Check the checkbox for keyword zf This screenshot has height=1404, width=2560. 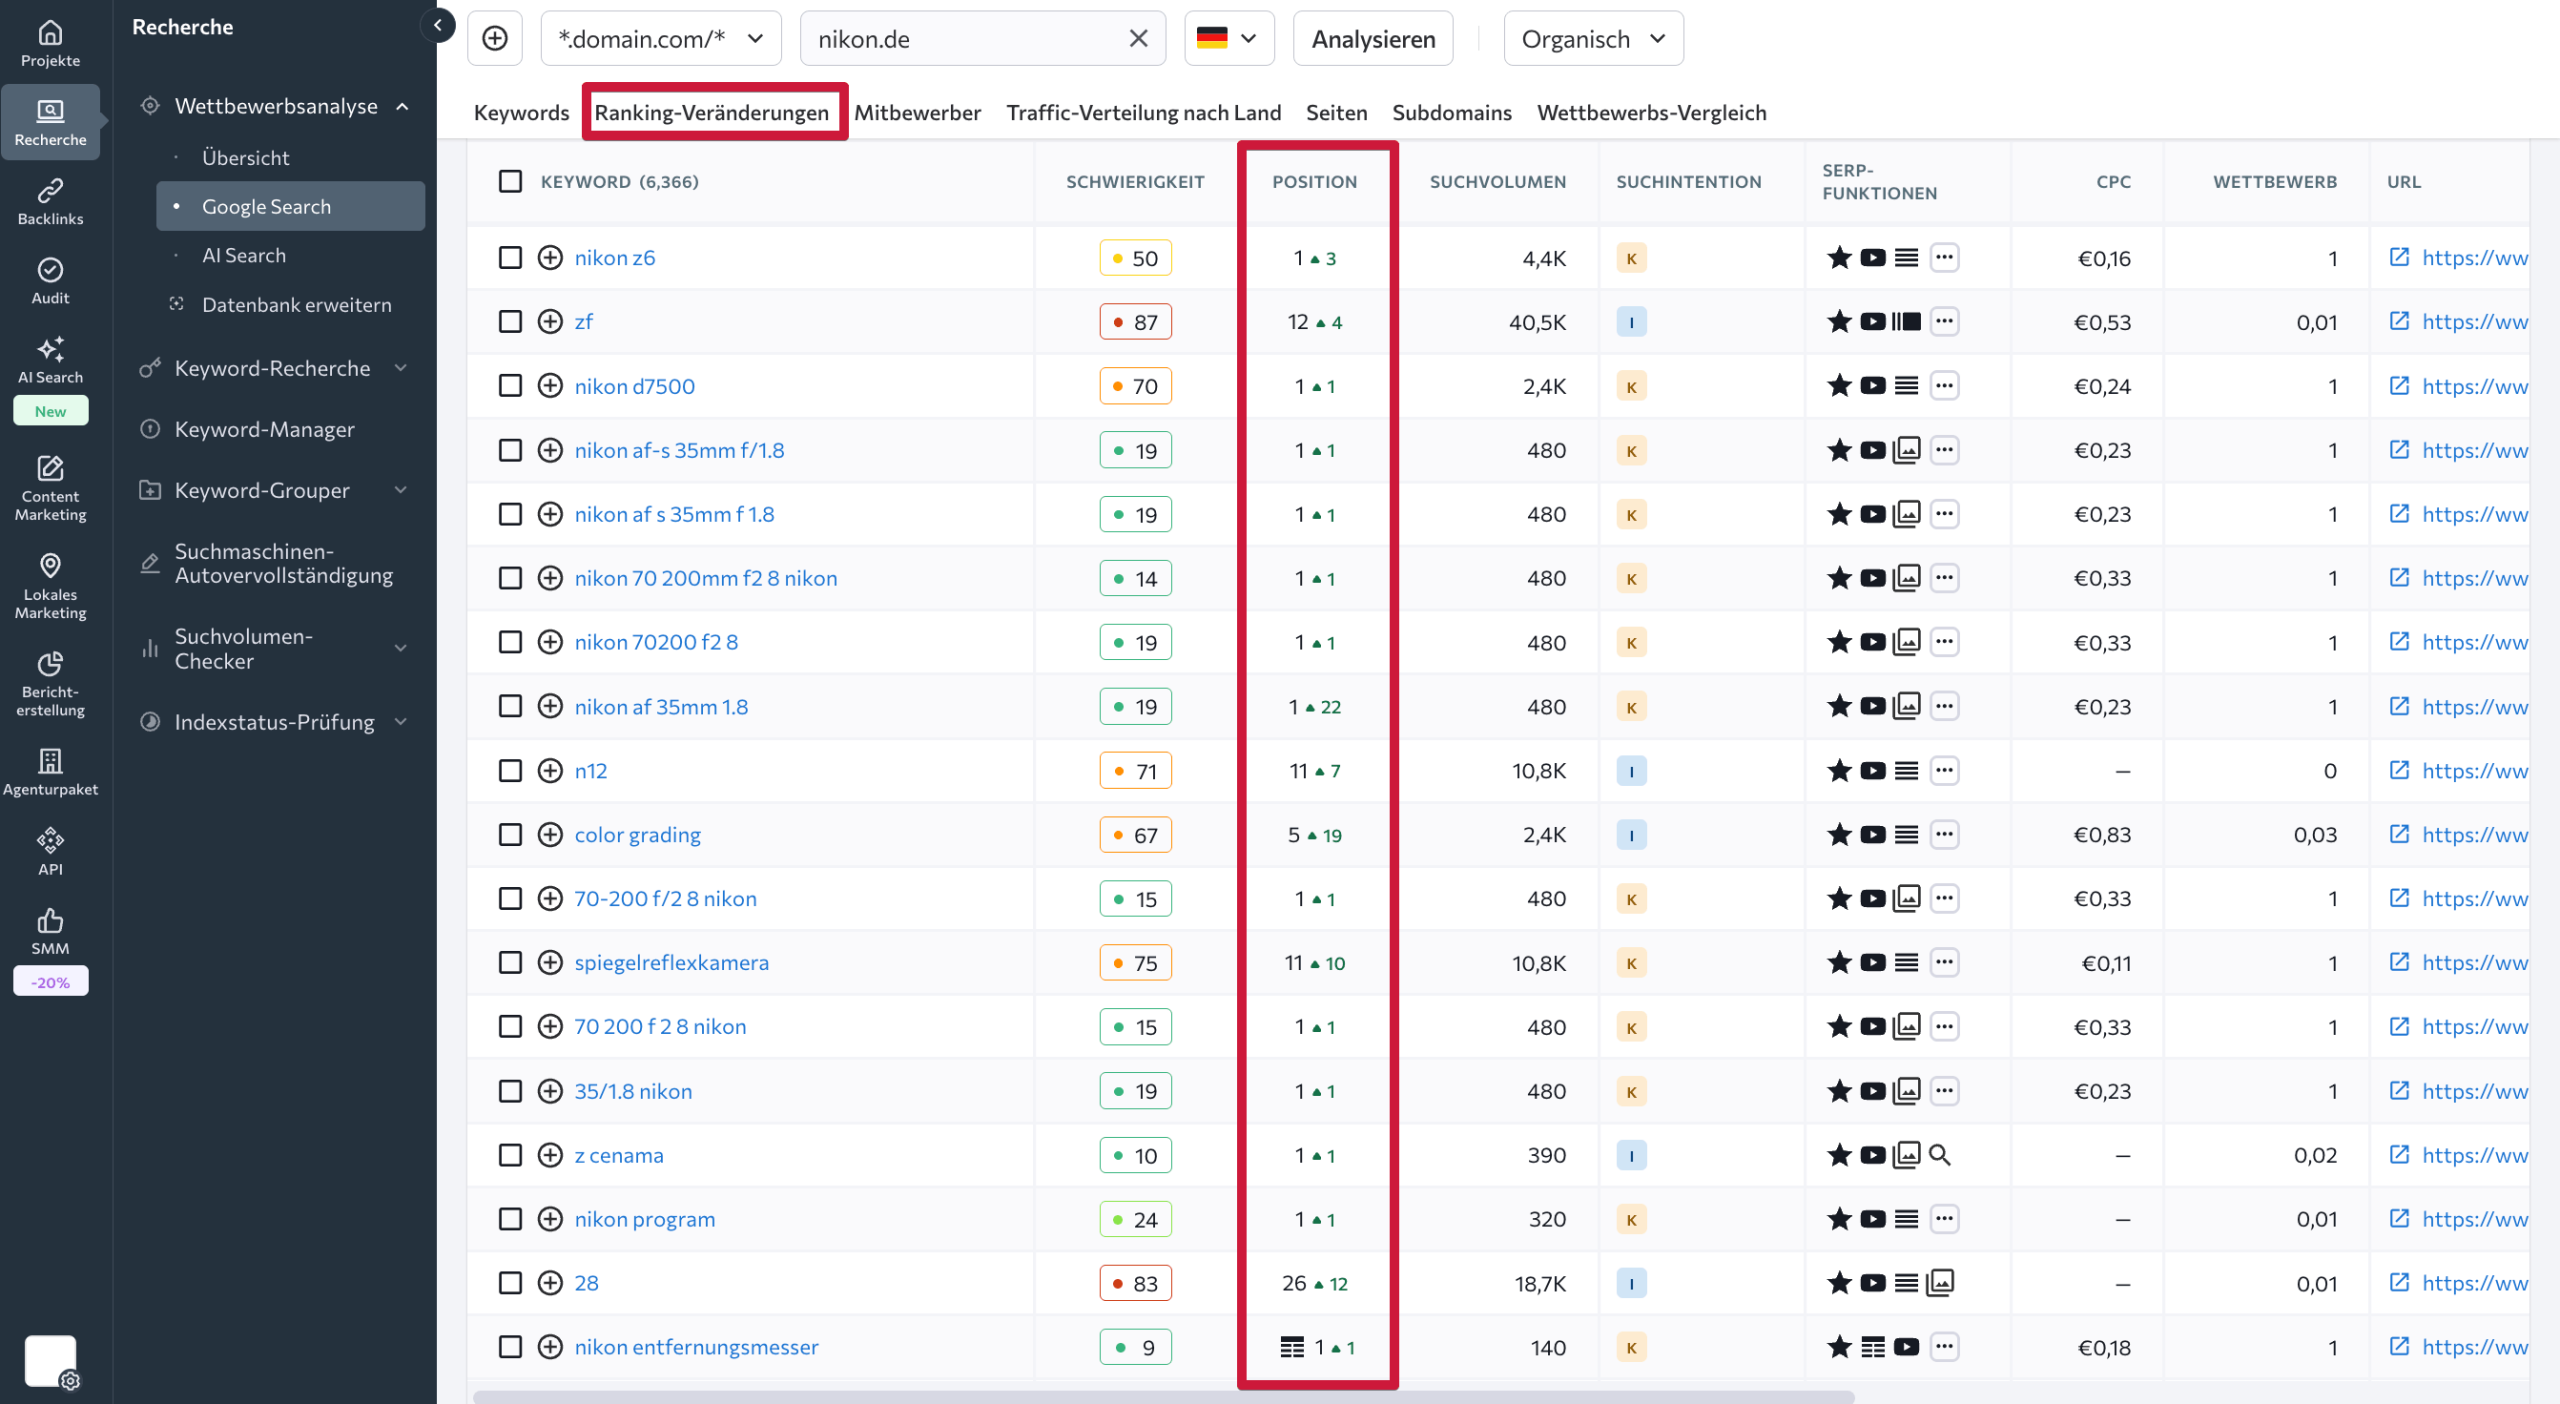(x=510, y=321)
